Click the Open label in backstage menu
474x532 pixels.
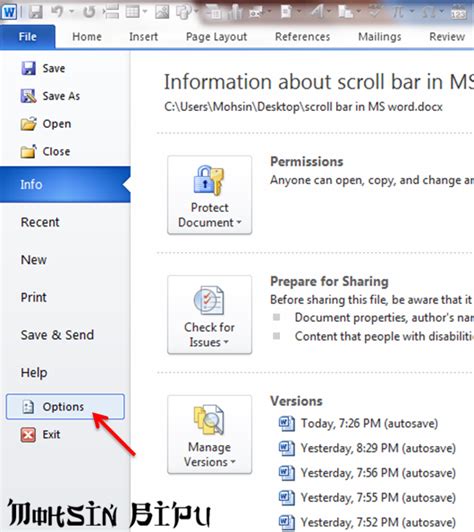57,124
